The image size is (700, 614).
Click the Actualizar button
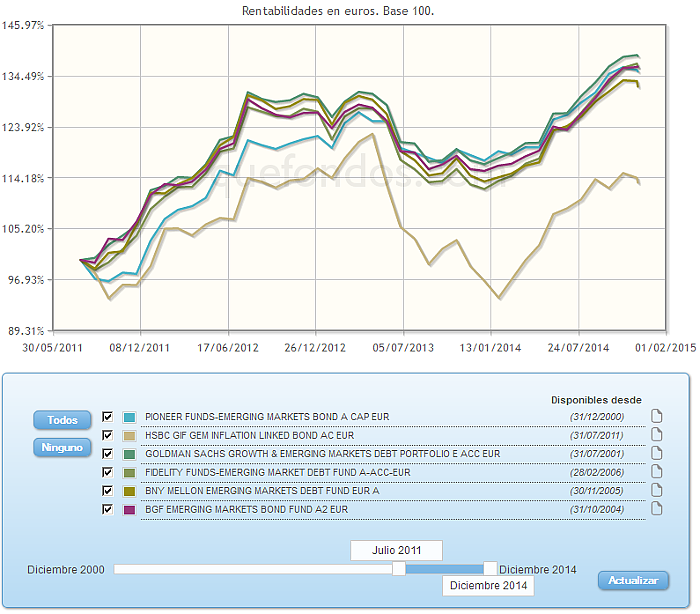pos(633,581)
